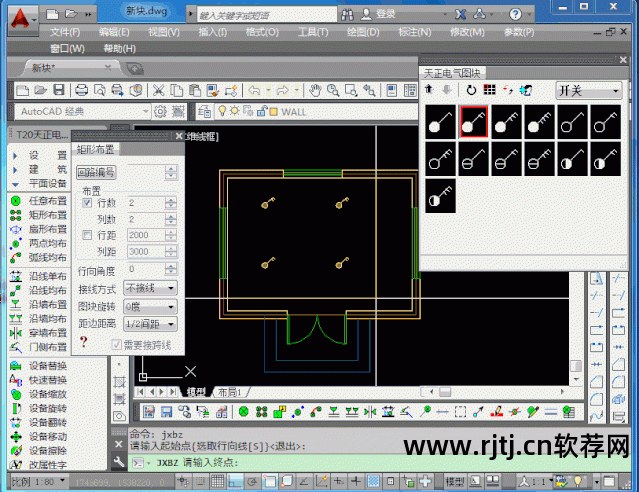The image size is (639, 492).
Task: Toggle the 行数 checkbox
Action: (87, 203)
